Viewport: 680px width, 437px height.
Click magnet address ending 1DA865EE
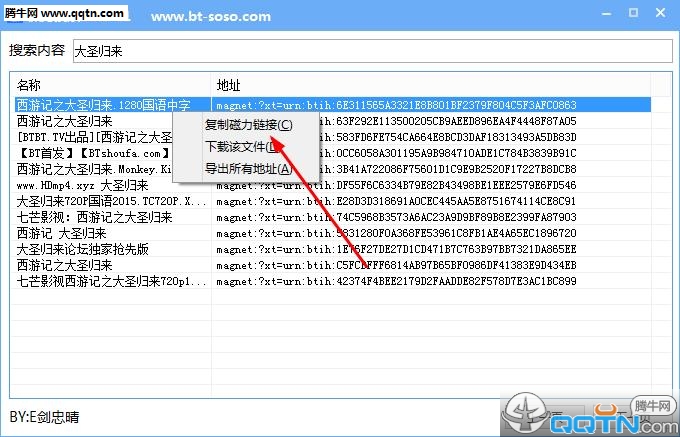(396, 249)
